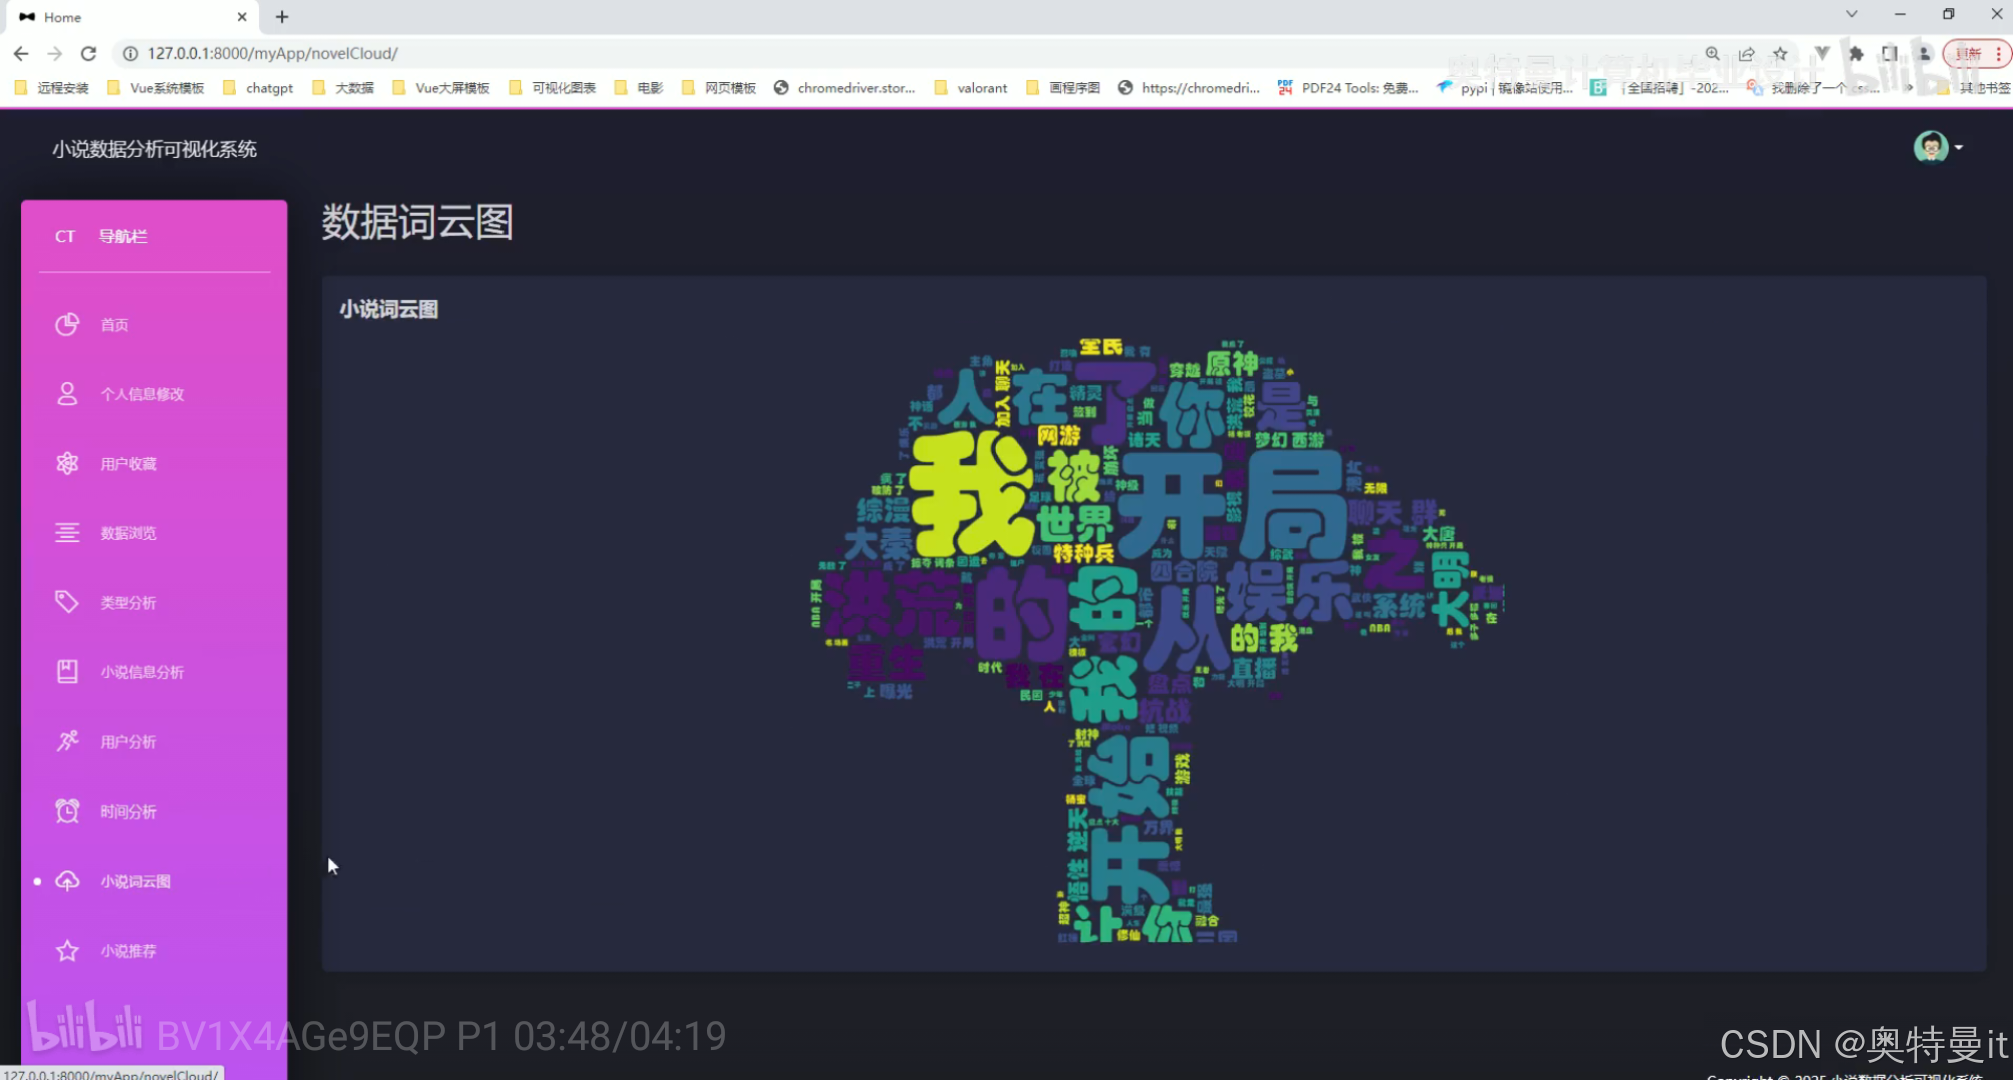The width and height of the screenshot is (2013, 1080).
Task: Open the Chrome three-dot menu
Action: tap(1998, 54)
